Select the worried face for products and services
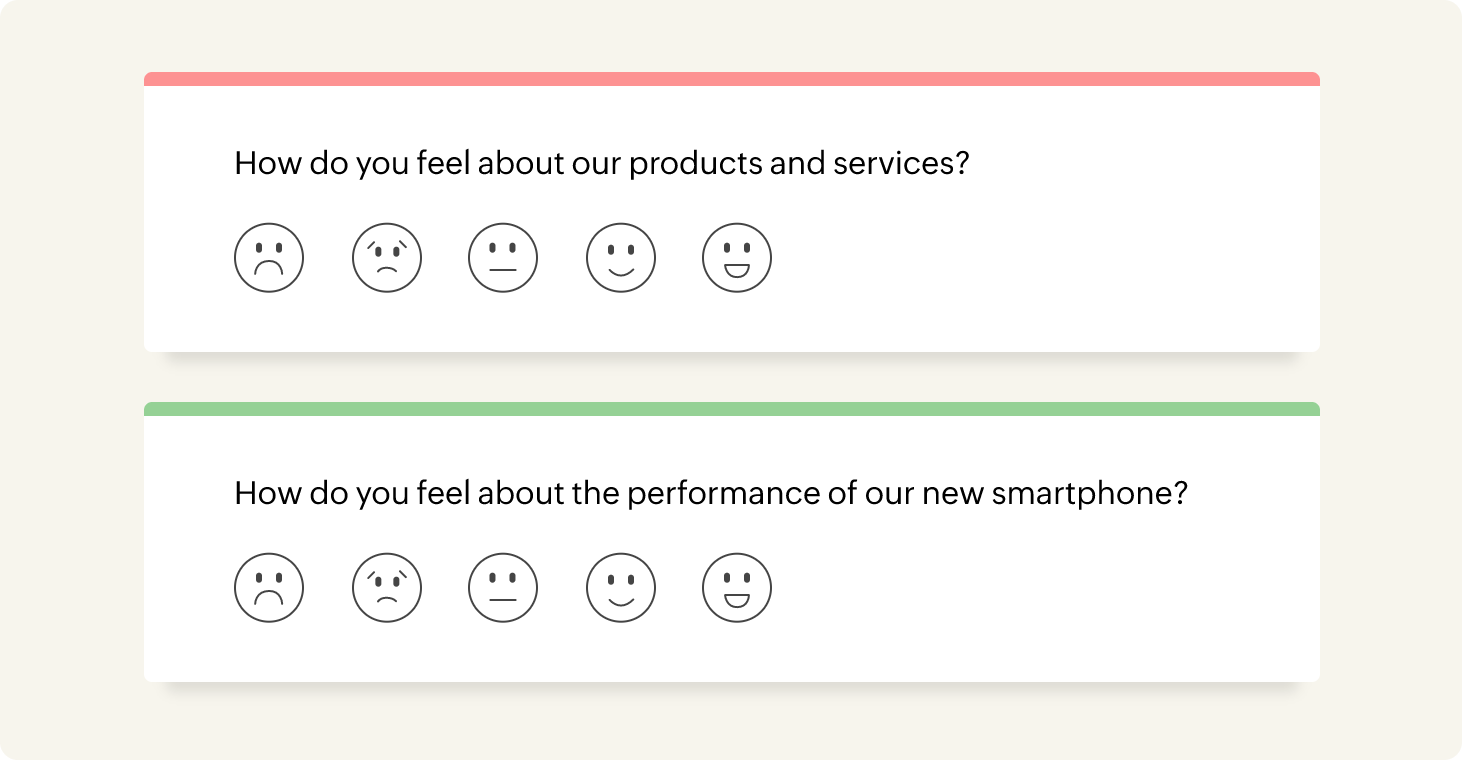1462x760 pixels. pyautogui.click(x=387, y=258)
